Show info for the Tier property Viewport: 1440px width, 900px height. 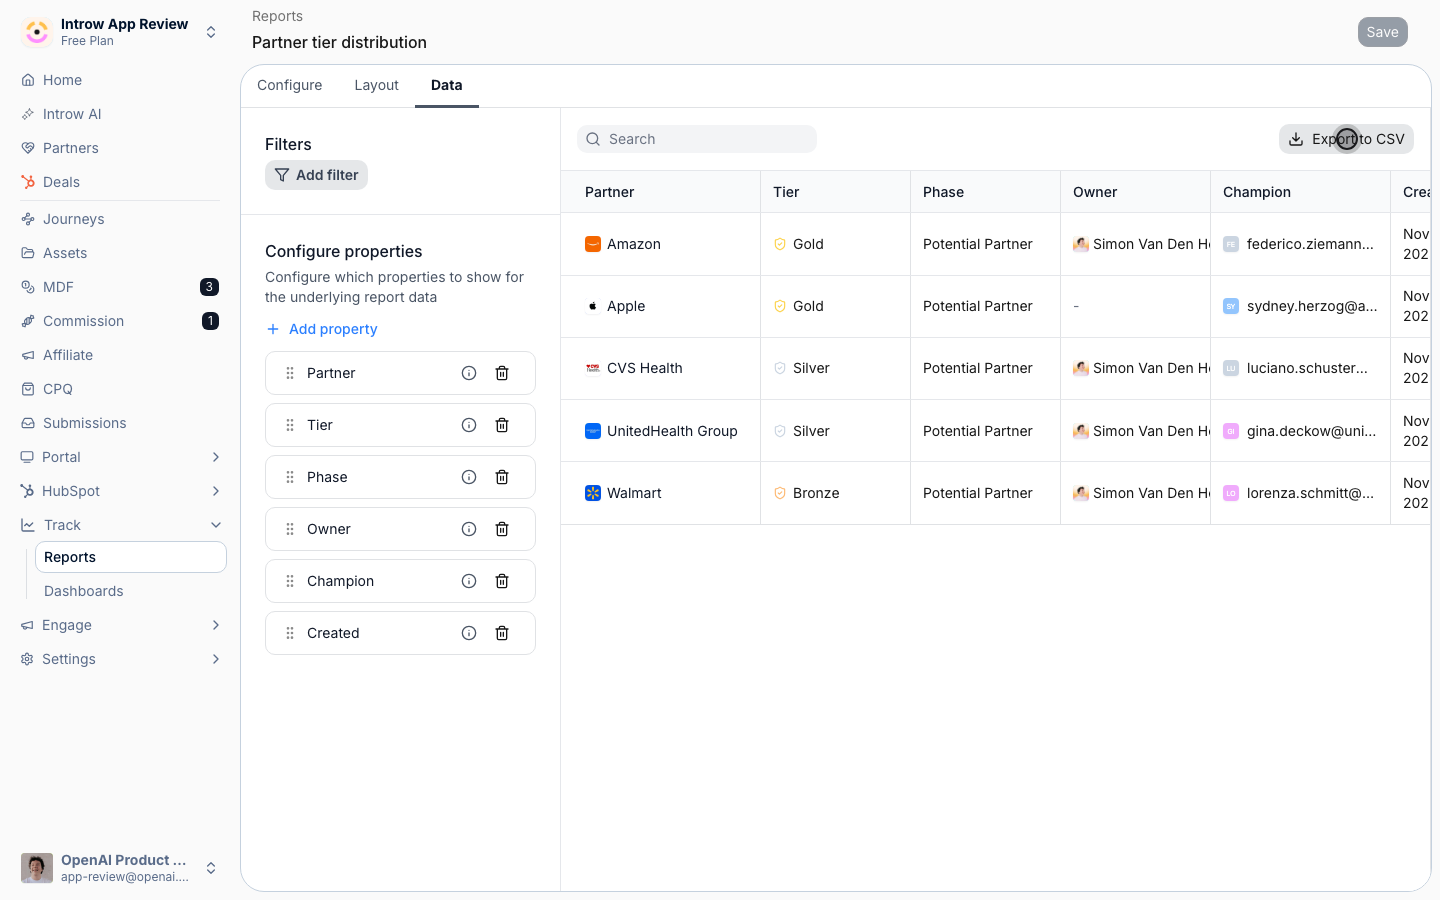(x=469, y=425)
